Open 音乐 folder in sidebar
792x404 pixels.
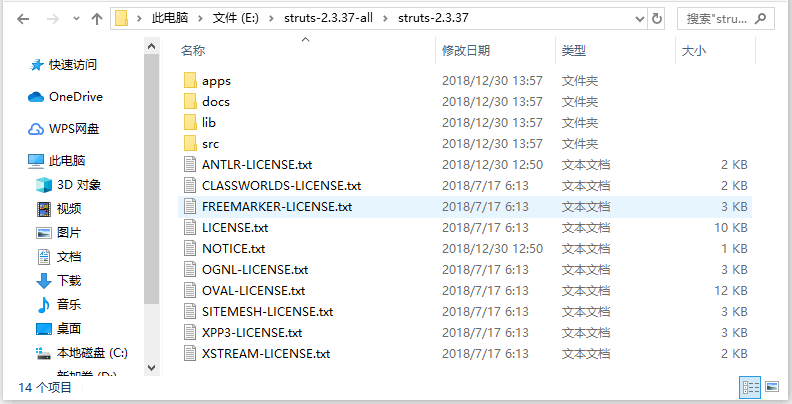(x=69, y=305)
